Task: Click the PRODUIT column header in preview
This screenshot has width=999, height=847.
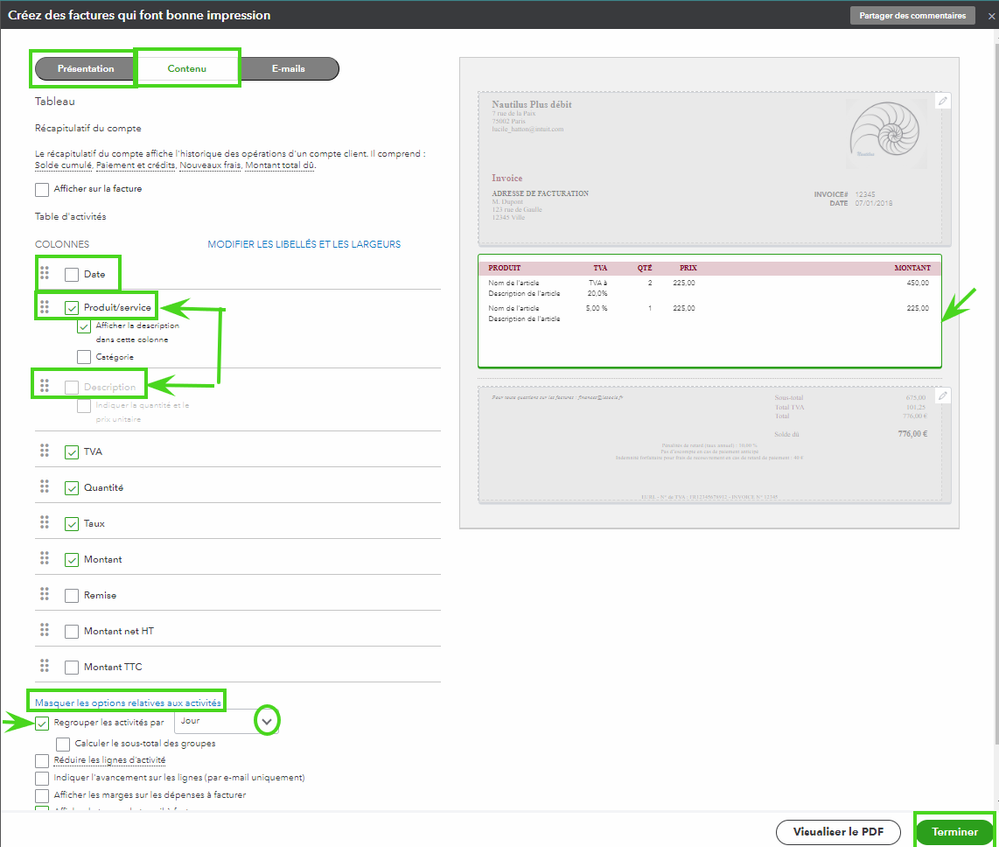Action: point(505,268)
